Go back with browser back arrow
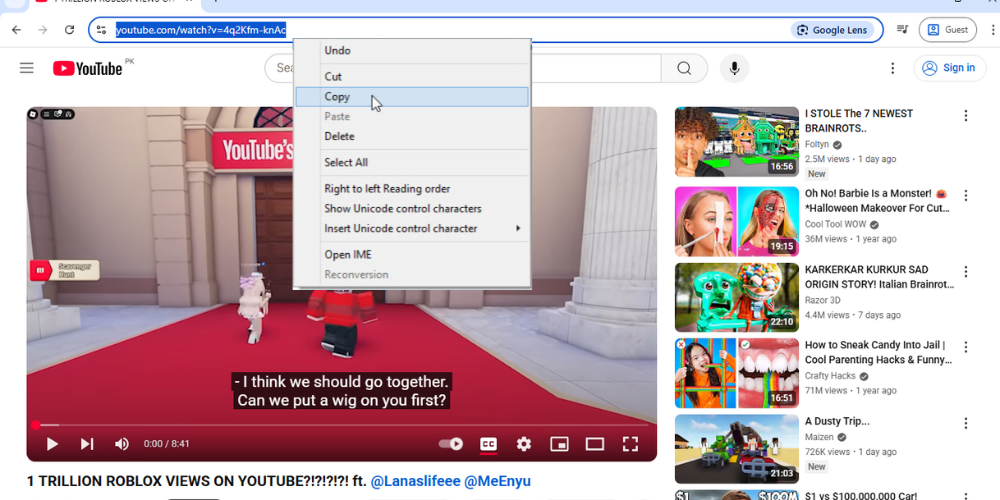 click(16, 30)
